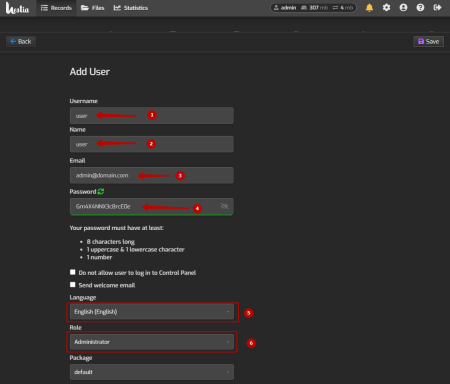Screen dimensions: 450x384
Task: Click the log out icon
Action: tap(437, 8)
